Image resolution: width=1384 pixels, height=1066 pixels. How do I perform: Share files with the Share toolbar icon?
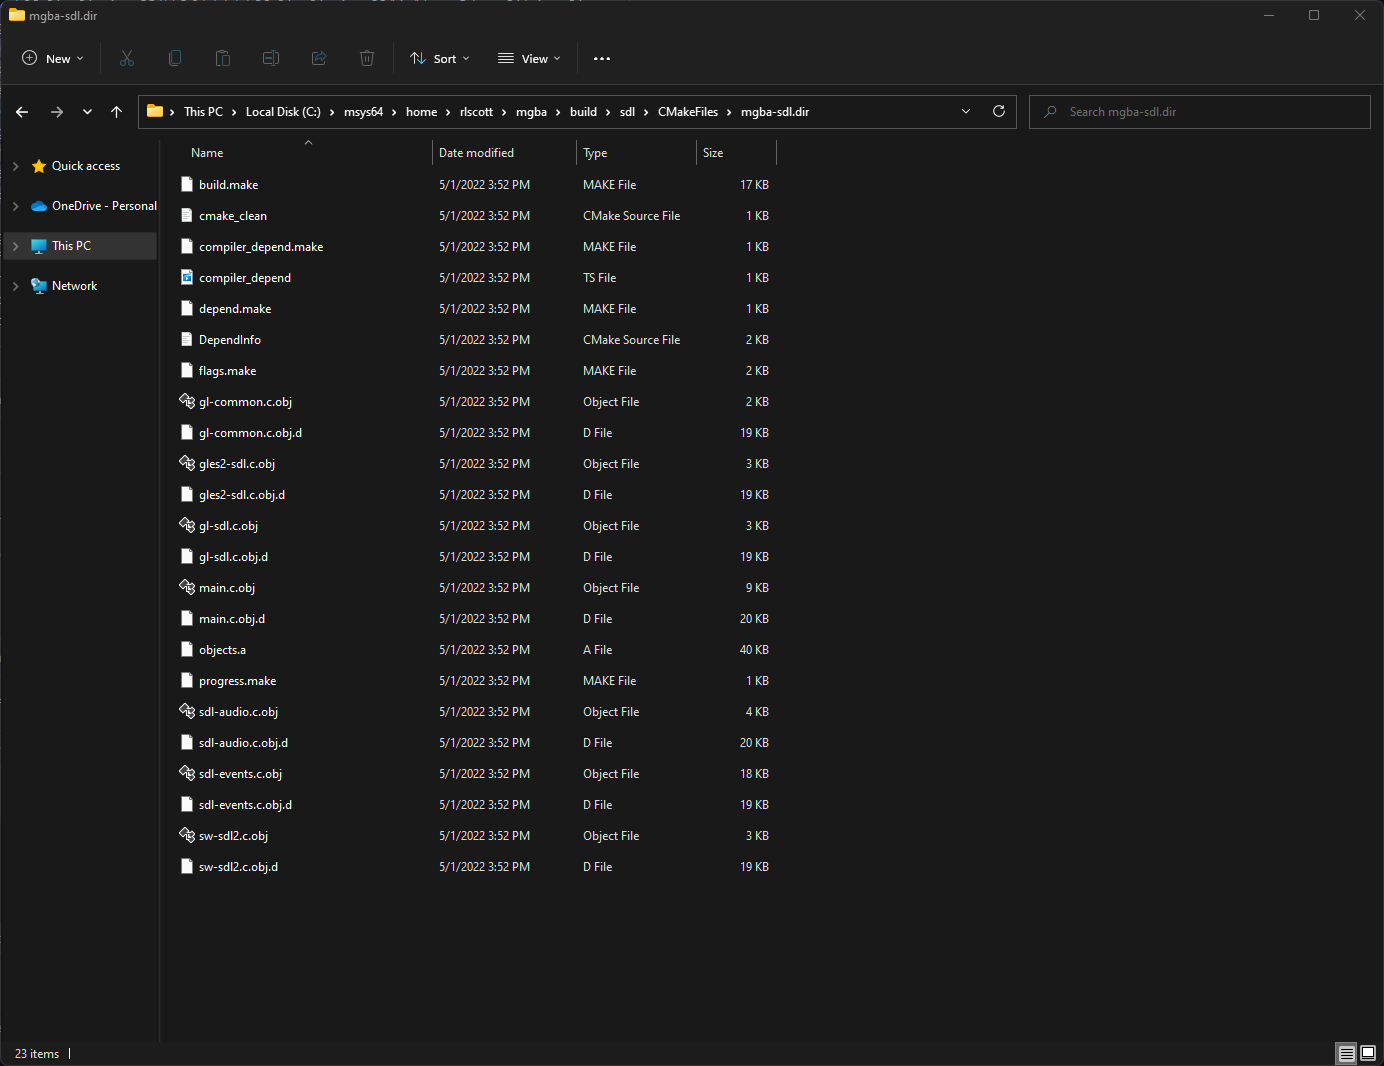[319, 58]
